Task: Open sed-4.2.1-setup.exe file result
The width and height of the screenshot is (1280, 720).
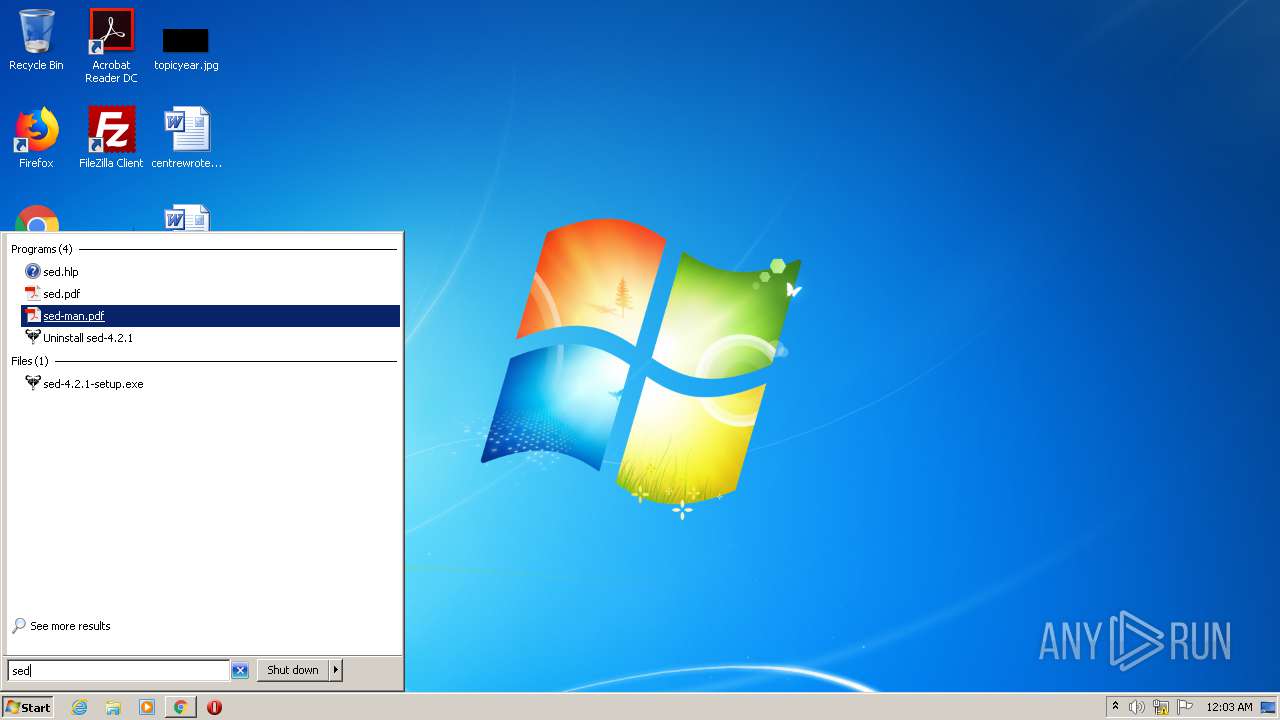Action: pyautogui.click(x=211, y=384)
